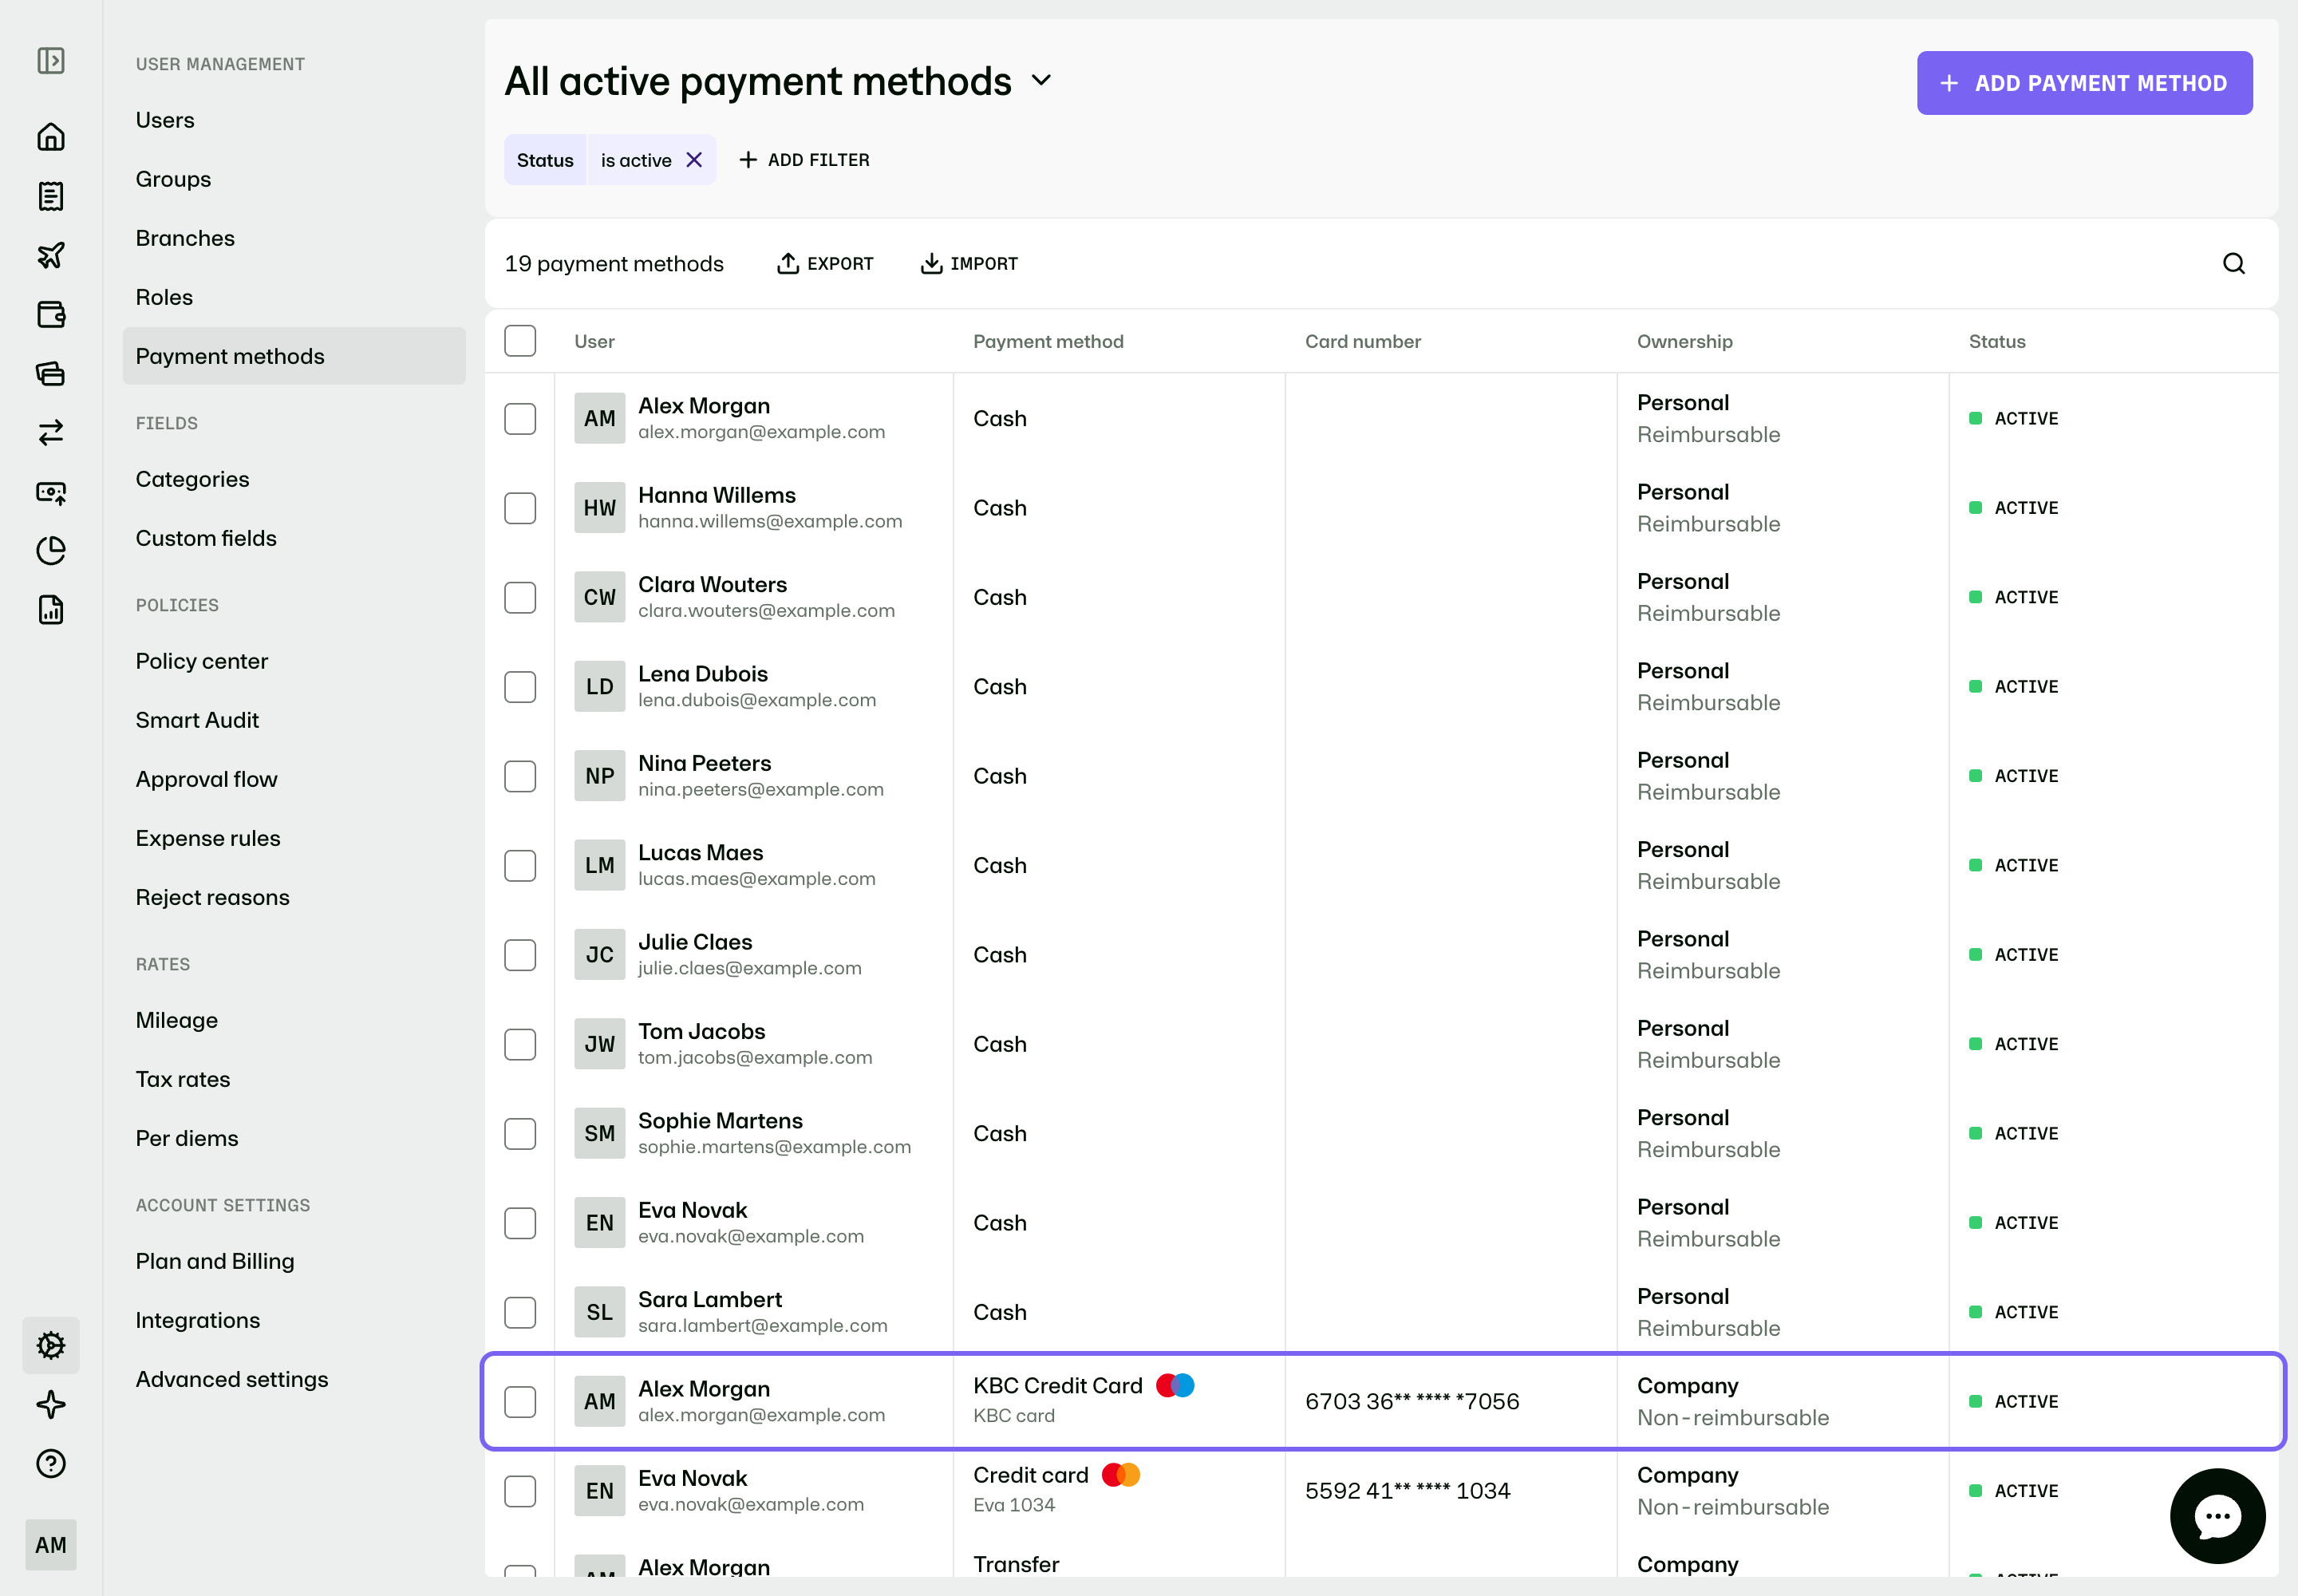Open the Home icon in left rail

(x=51, y=137)
